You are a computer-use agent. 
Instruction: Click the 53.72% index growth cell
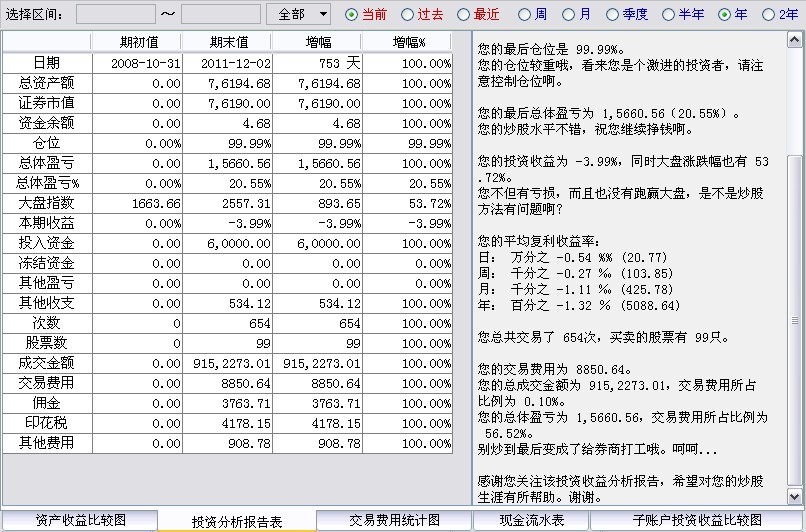(x=408, y=204)
